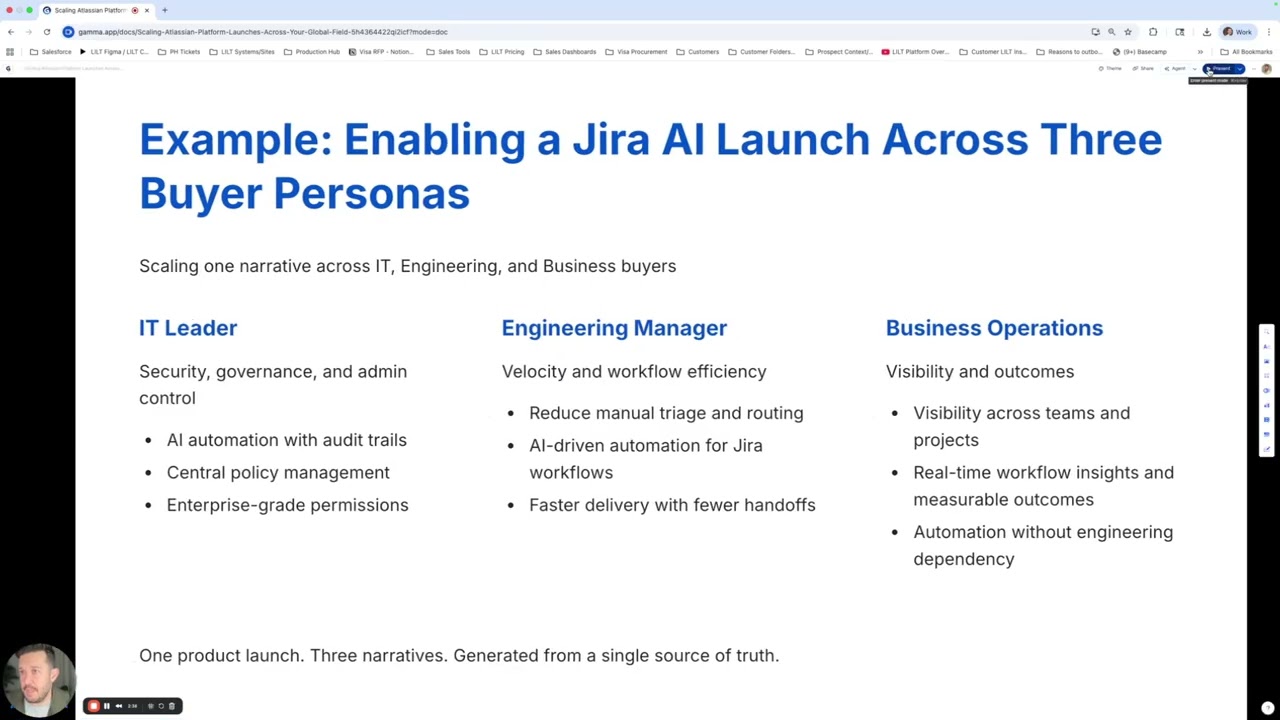Viewport: 1280px width, 720px height.
Task: Click the presenter webcam bubble
Action: coord(38,680)
